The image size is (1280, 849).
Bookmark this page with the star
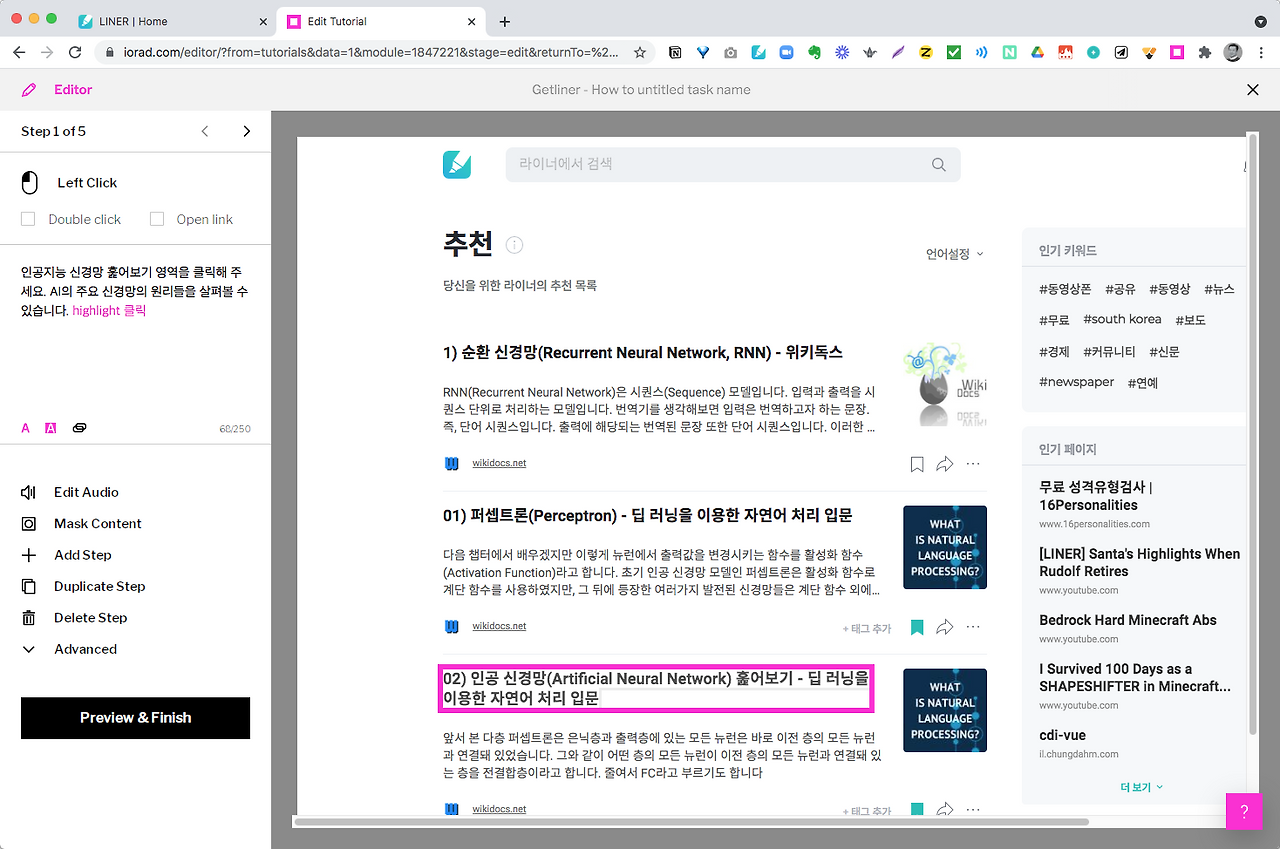click(x=640, y=52)
